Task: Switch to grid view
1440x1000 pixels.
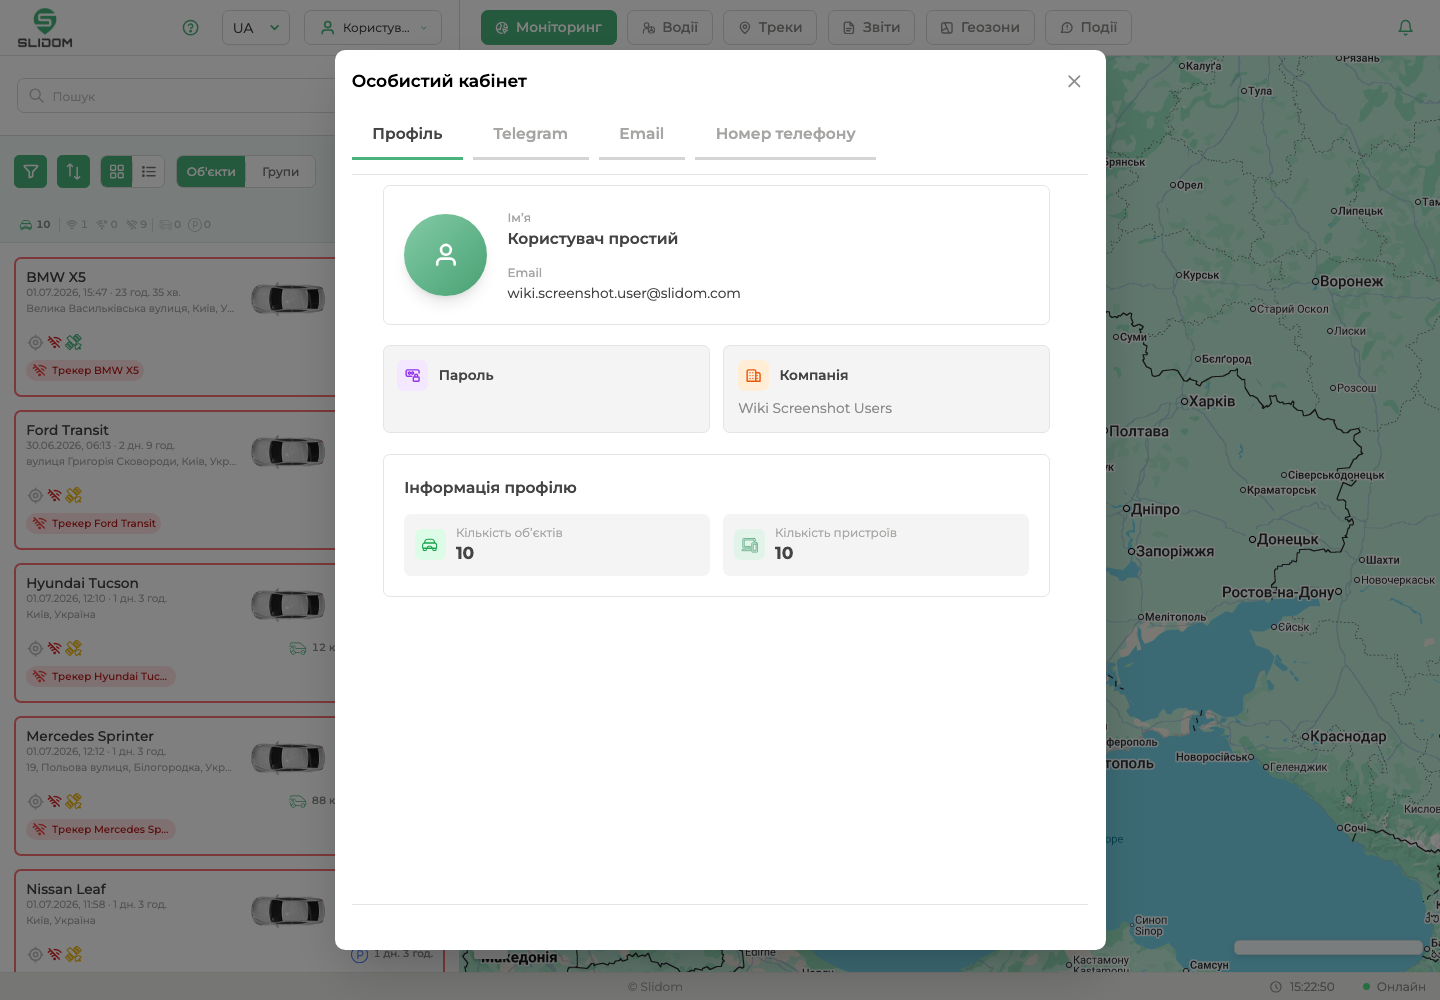Action: point(117,172)
